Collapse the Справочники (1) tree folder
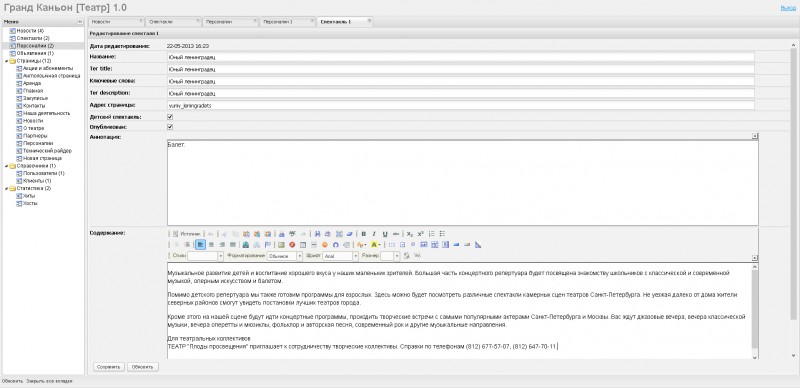Image resolution: width=800 pixels, height=388 pixels. (6, 166)
